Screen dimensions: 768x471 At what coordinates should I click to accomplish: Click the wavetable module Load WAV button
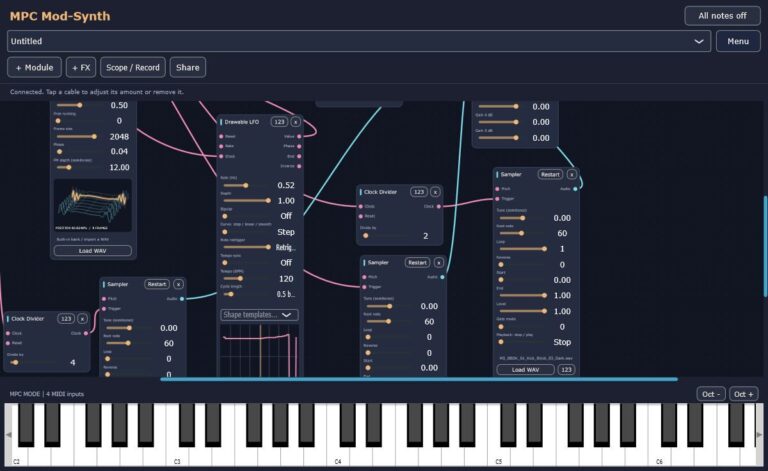click(93, 251)
